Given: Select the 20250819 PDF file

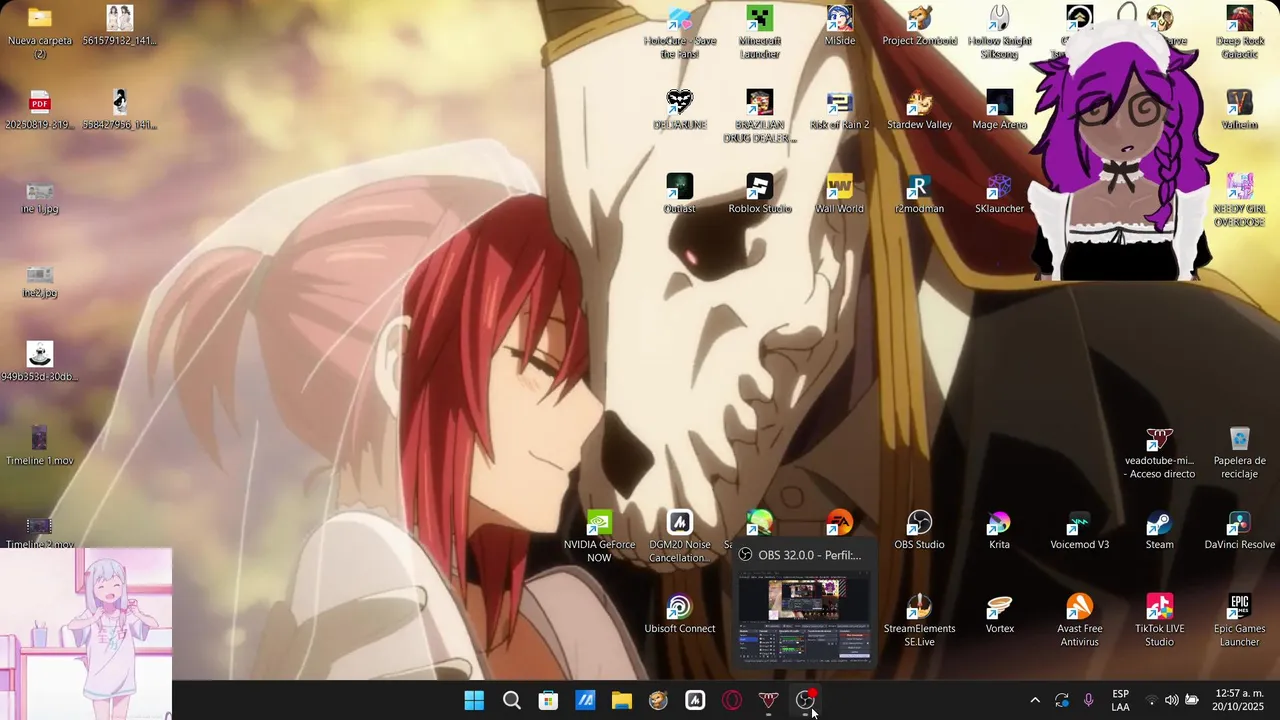Looking at the screenshot, I should [x=40, y=110].
